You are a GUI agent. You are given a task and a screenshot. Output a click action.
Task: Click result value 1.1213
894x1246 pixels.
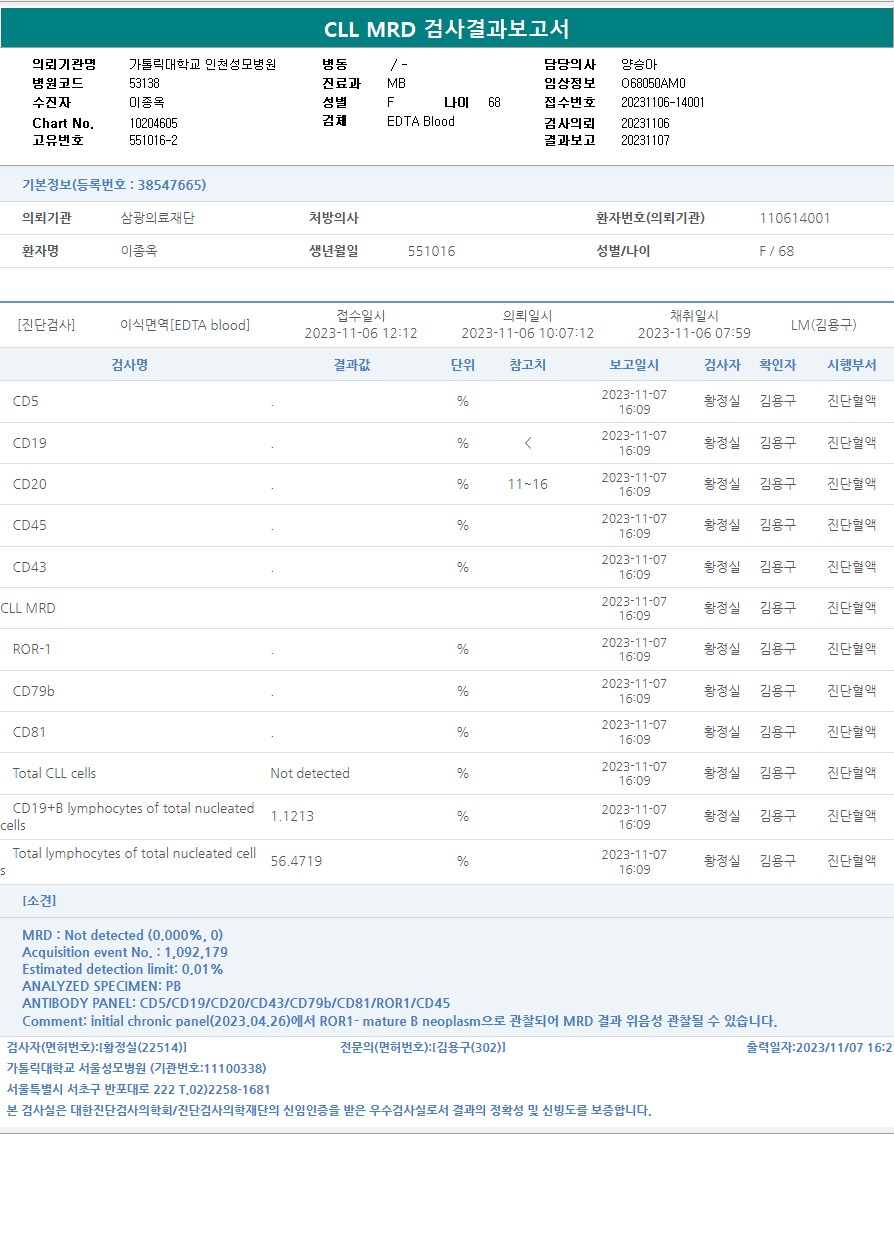292,816
